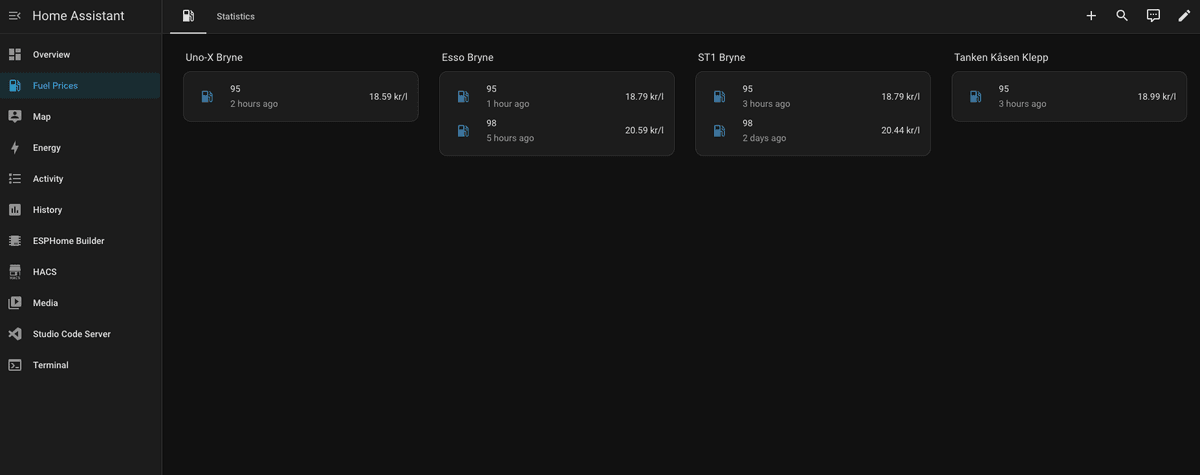Click the 20.59 kr/l price value
Screen dimensions: 1200x475
click(644, 130)
